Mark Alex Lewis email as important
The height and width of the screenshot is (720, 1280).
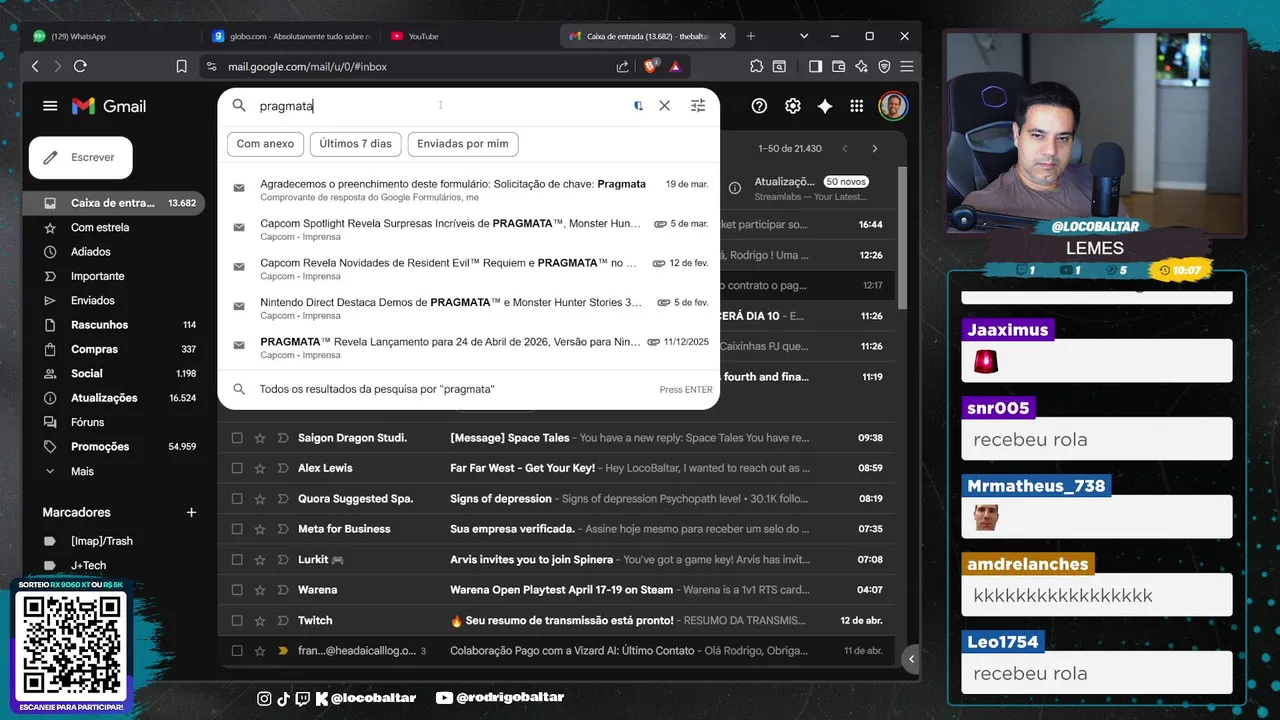click(x=283, y=468)
